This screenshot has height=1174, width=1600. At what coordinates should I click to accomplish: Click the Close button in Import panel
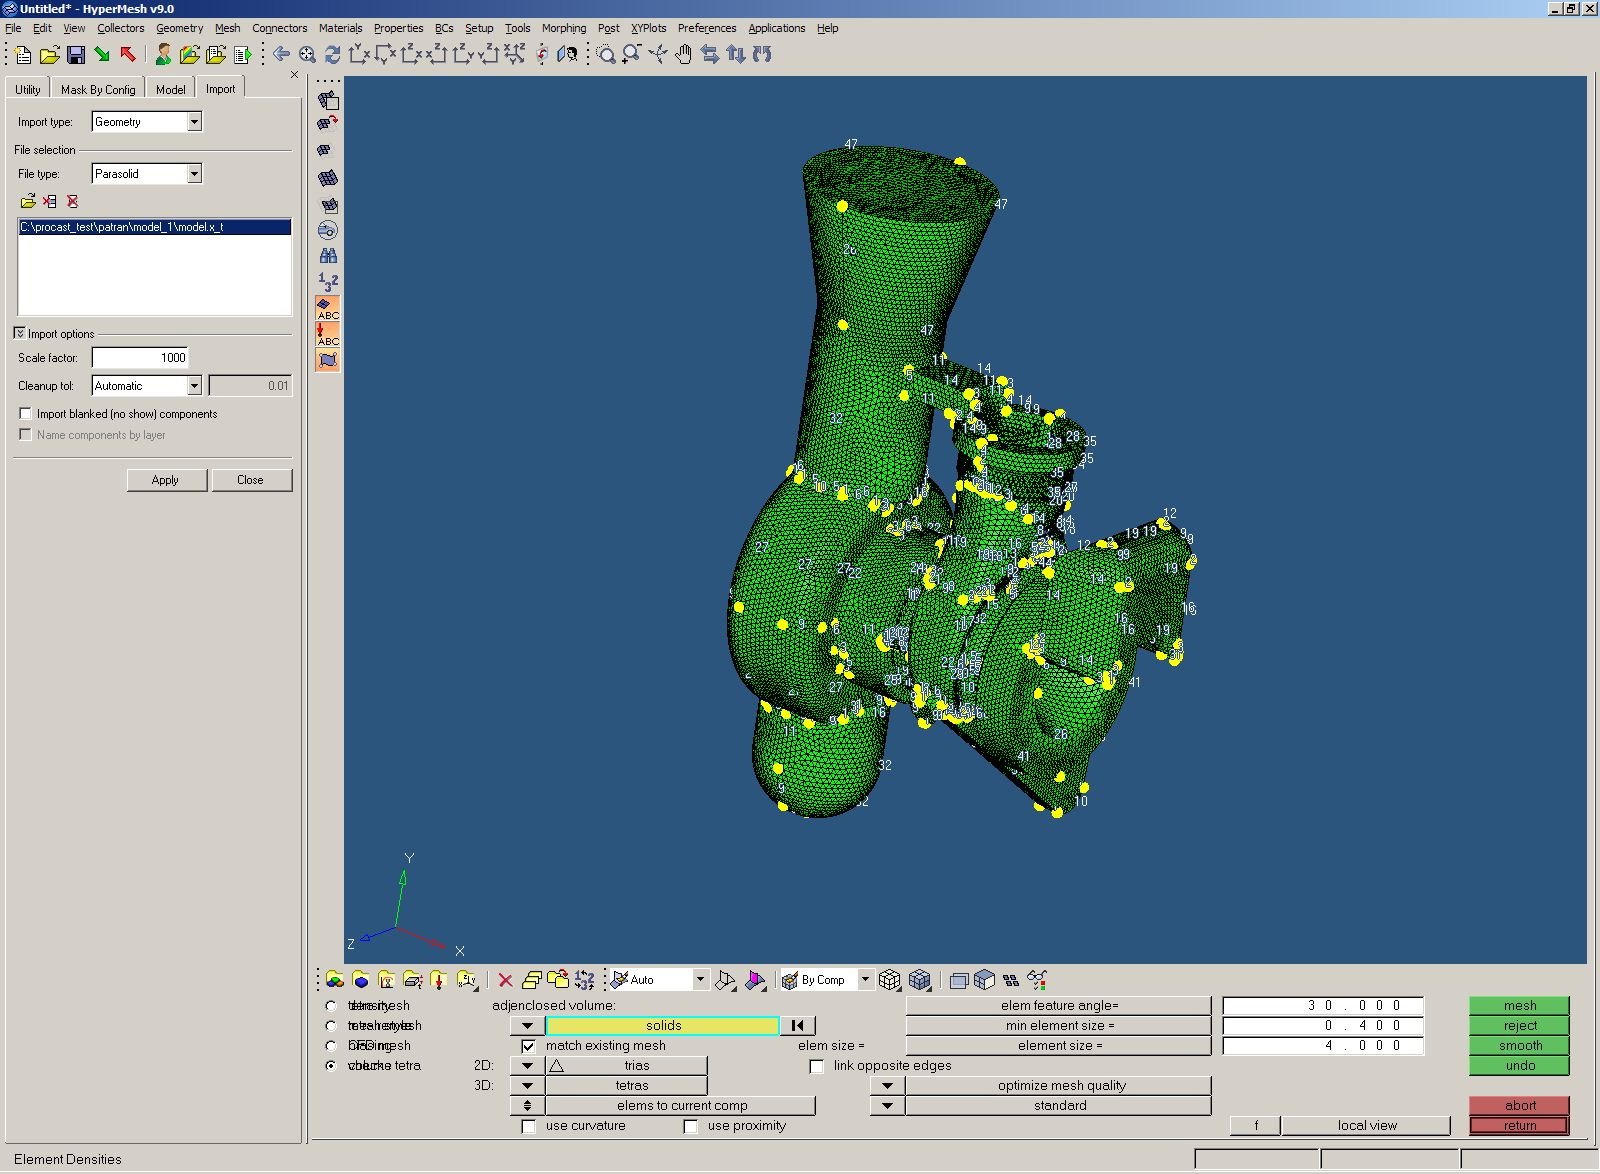pyautogui.click(x=250, y=480)
